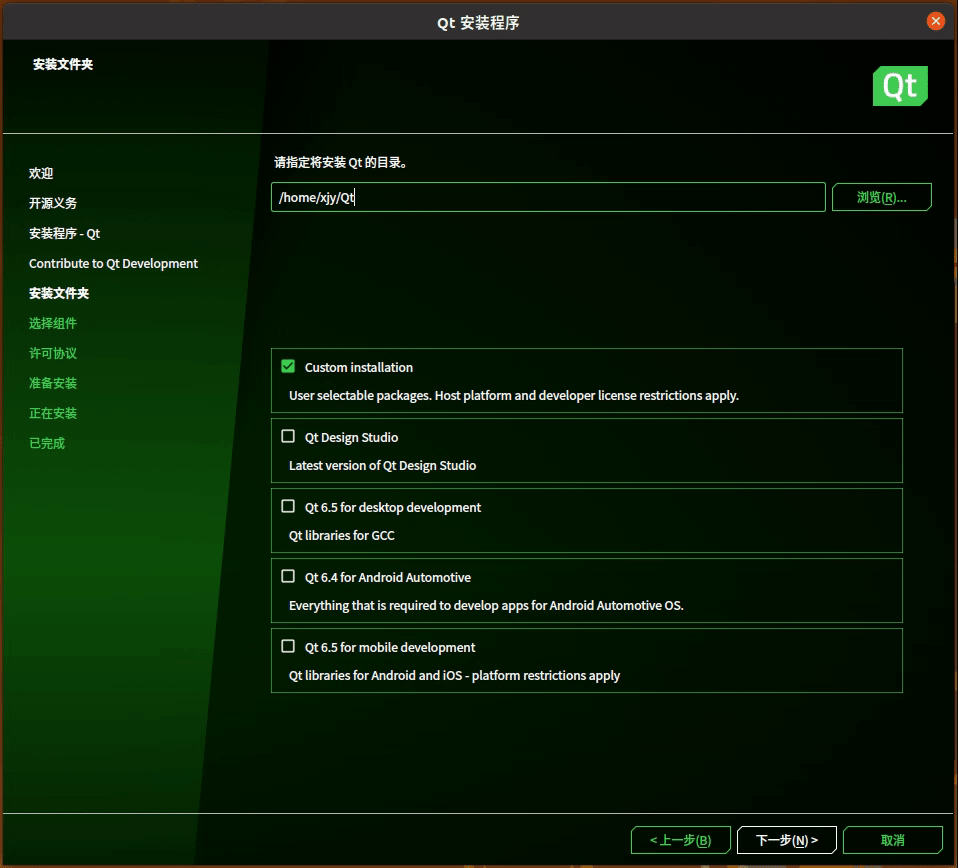
Task: Click the 请指定将安装 Qt 的目录 label
Action: tap(341, 162)
